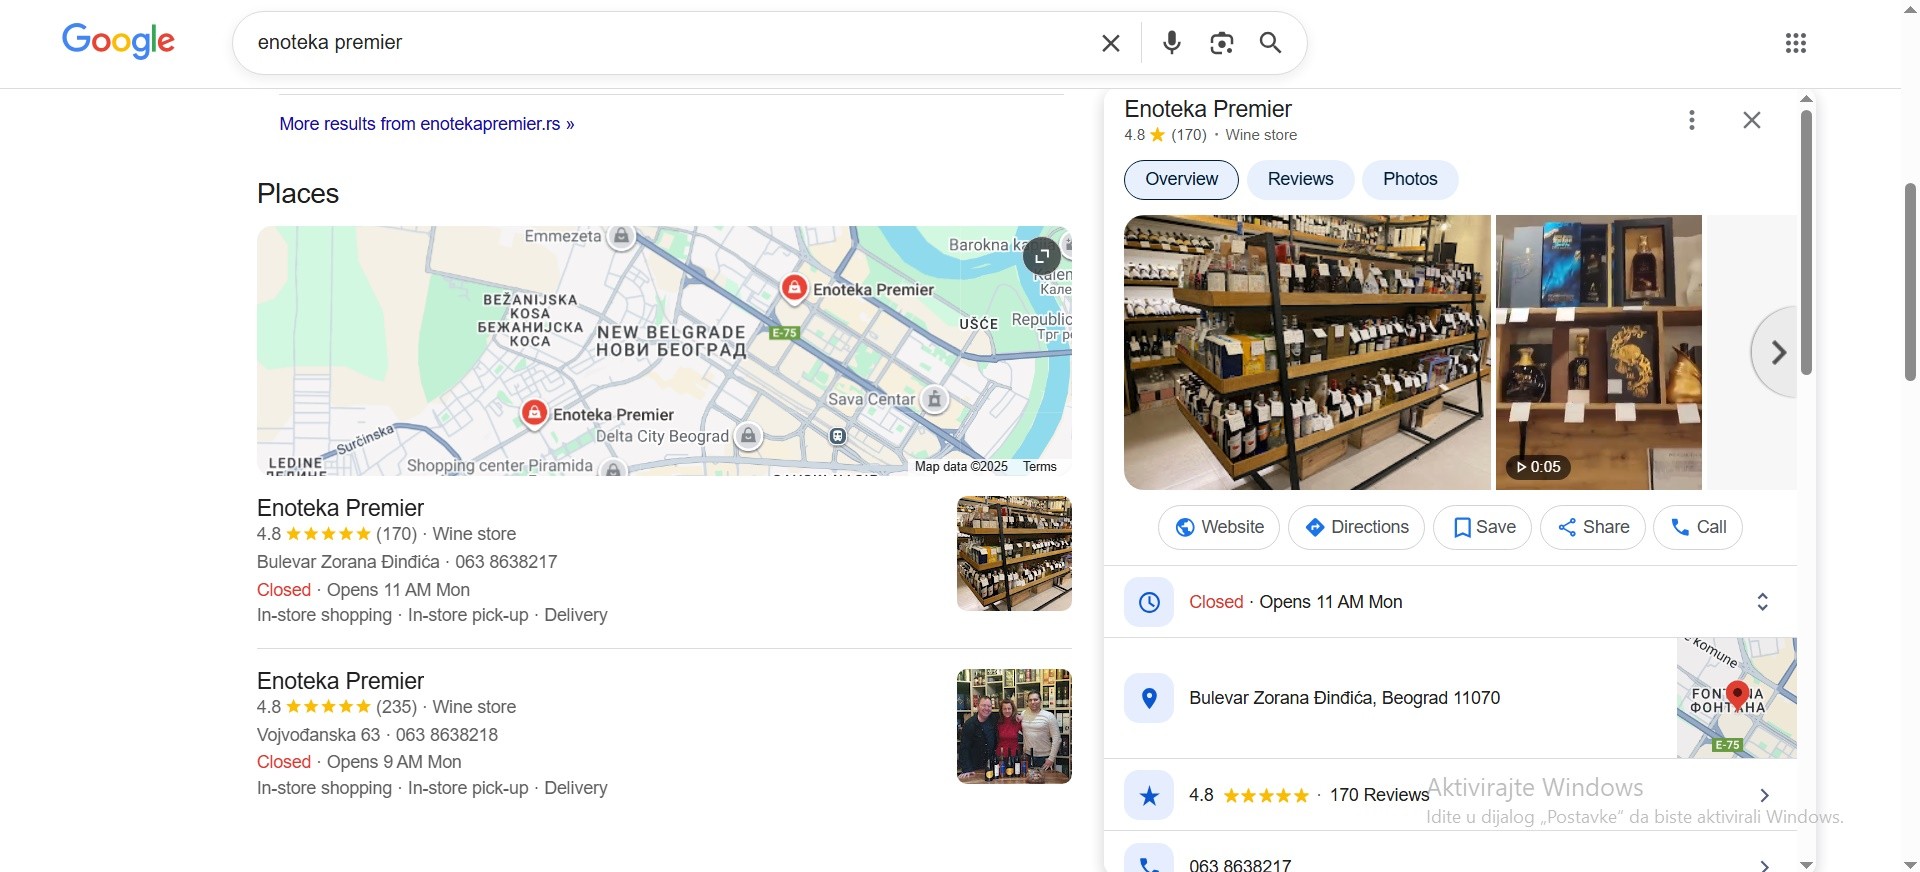1920x872 pixels.
Task: Click the Places heading
Action: (x=298, y=194)
